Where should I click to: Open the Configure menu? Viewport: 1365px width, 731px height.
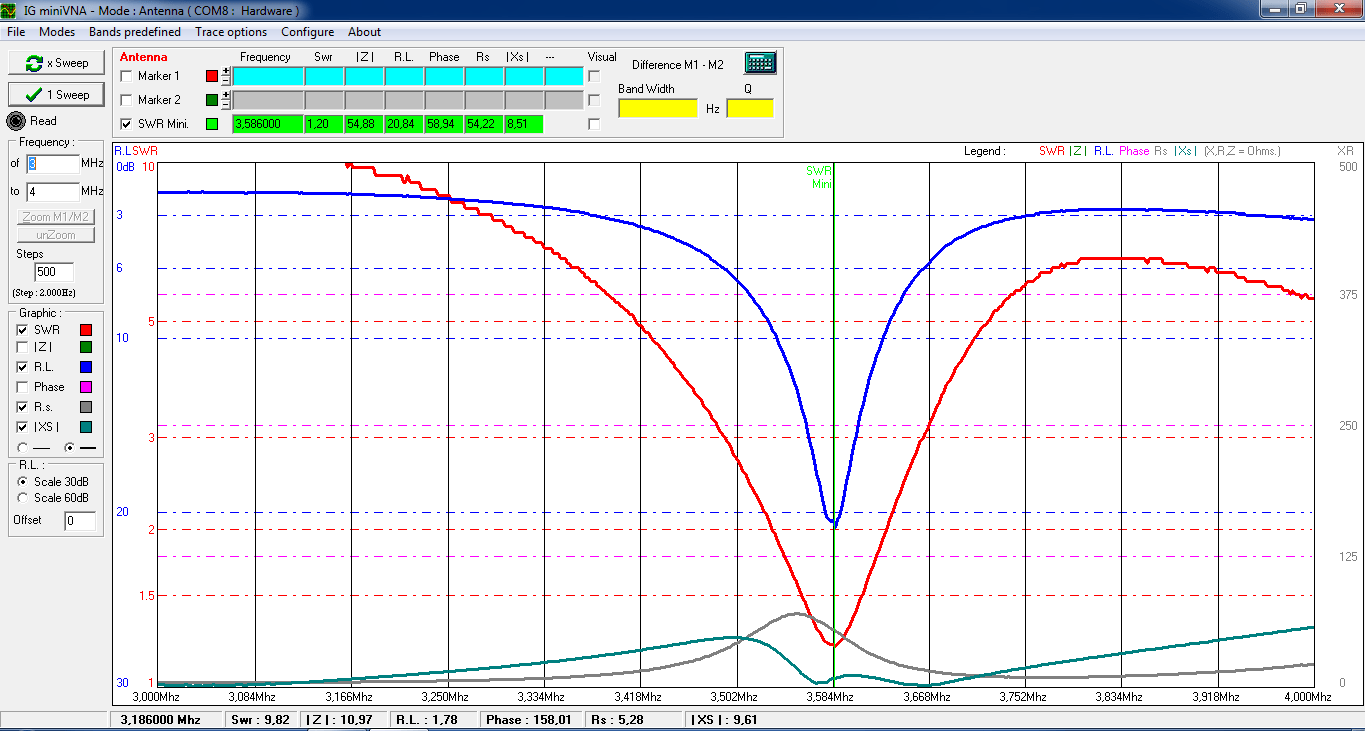308,32
